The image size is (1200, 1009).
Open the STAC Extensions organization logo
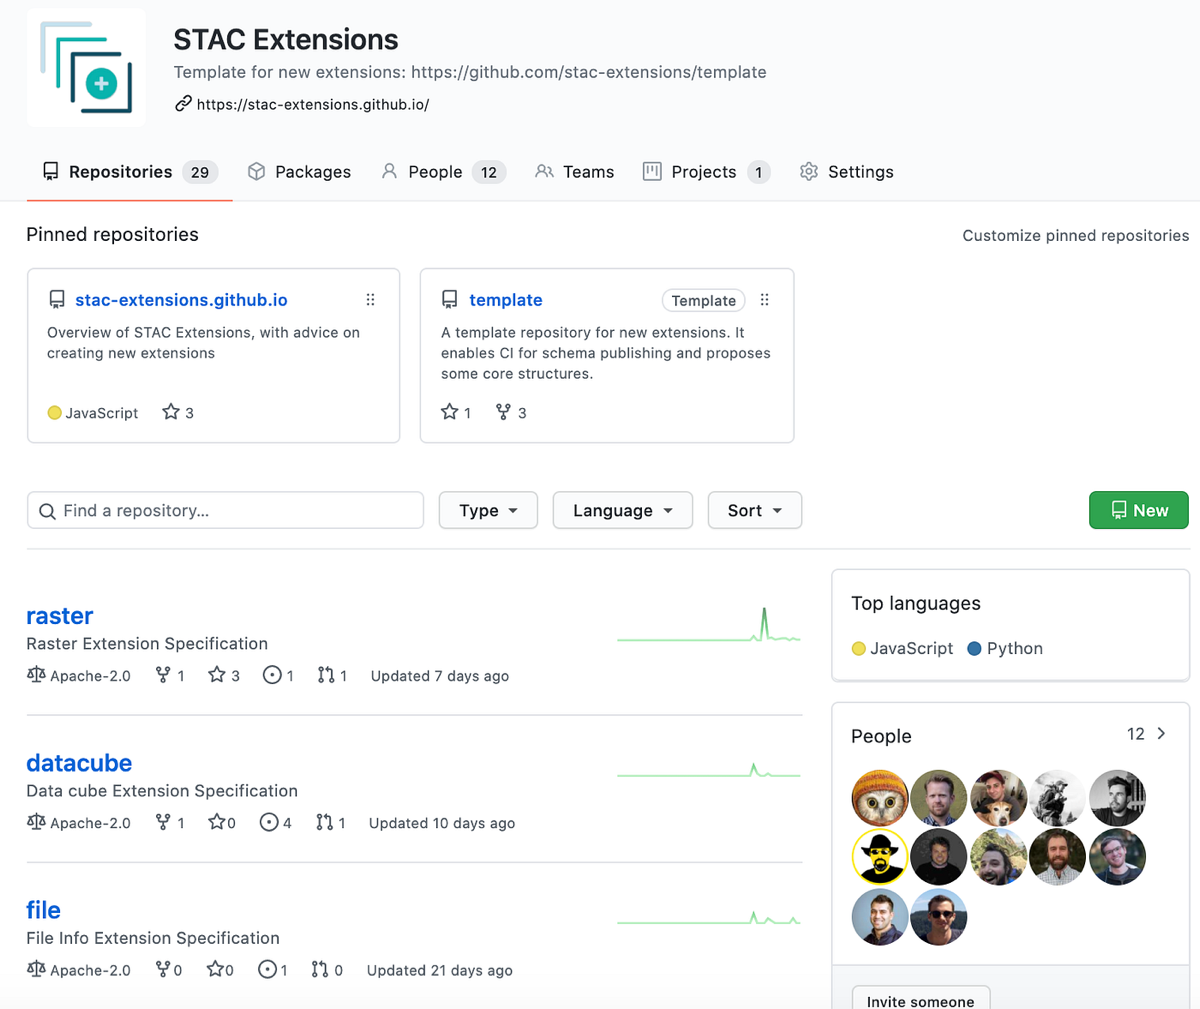tap(86, 68)
